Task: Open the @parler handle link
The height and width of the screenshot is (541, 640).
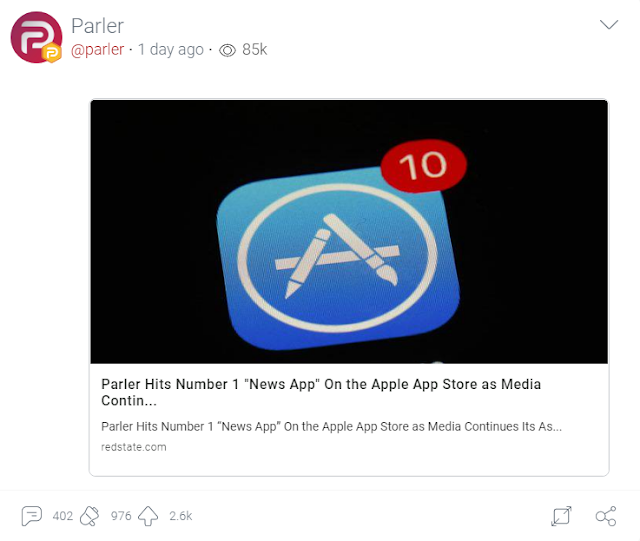Action: pos(98,50)
